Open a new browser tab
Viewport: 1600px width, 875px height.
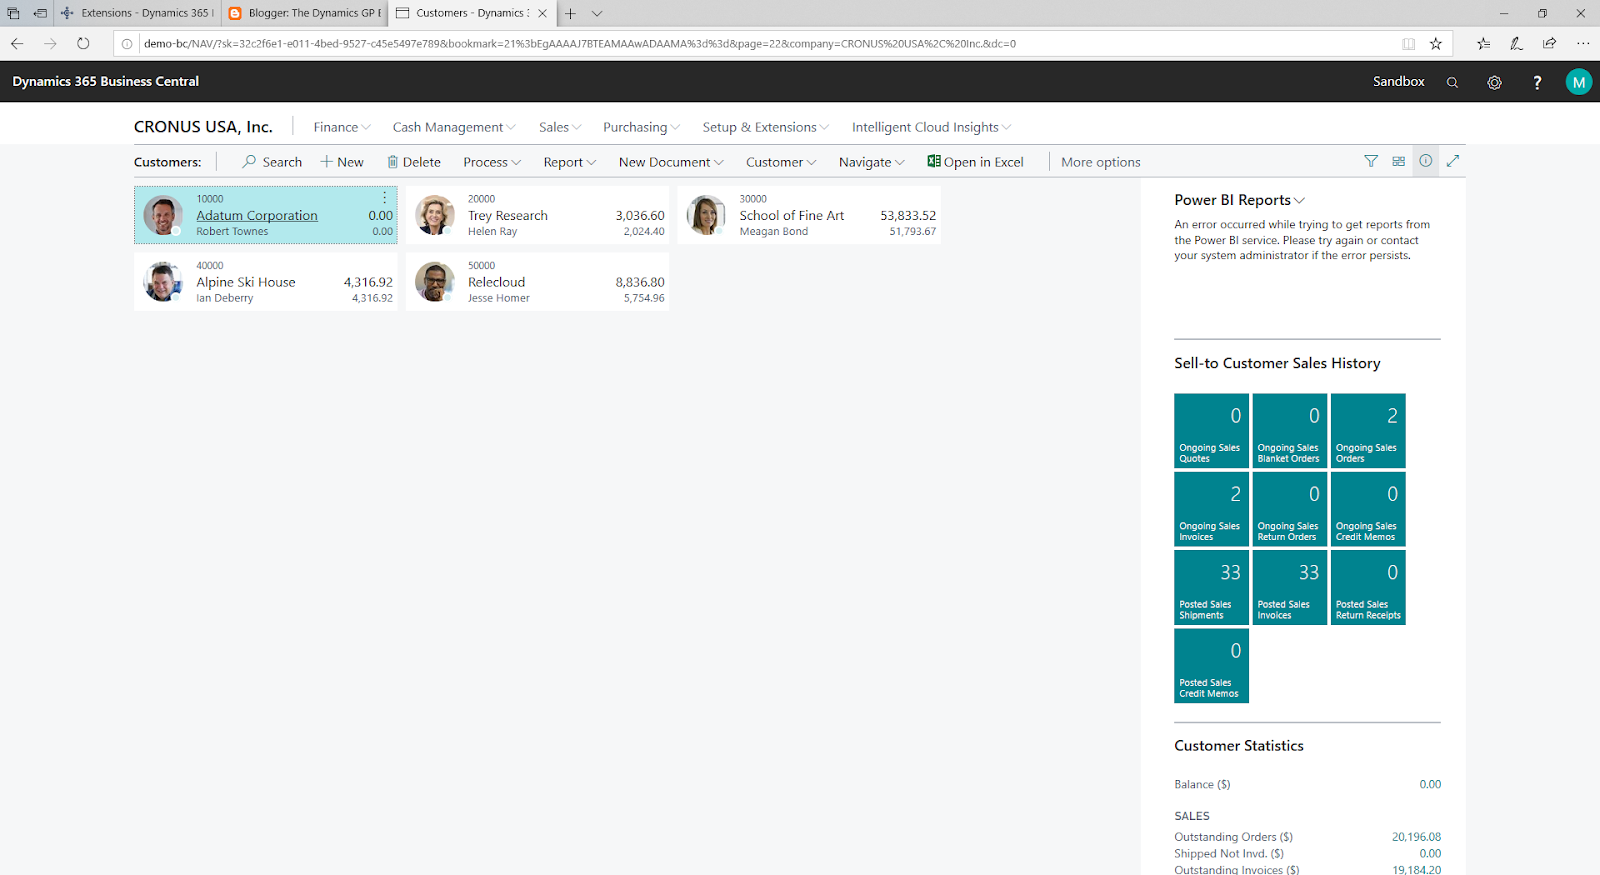click(x=570, y=13)
